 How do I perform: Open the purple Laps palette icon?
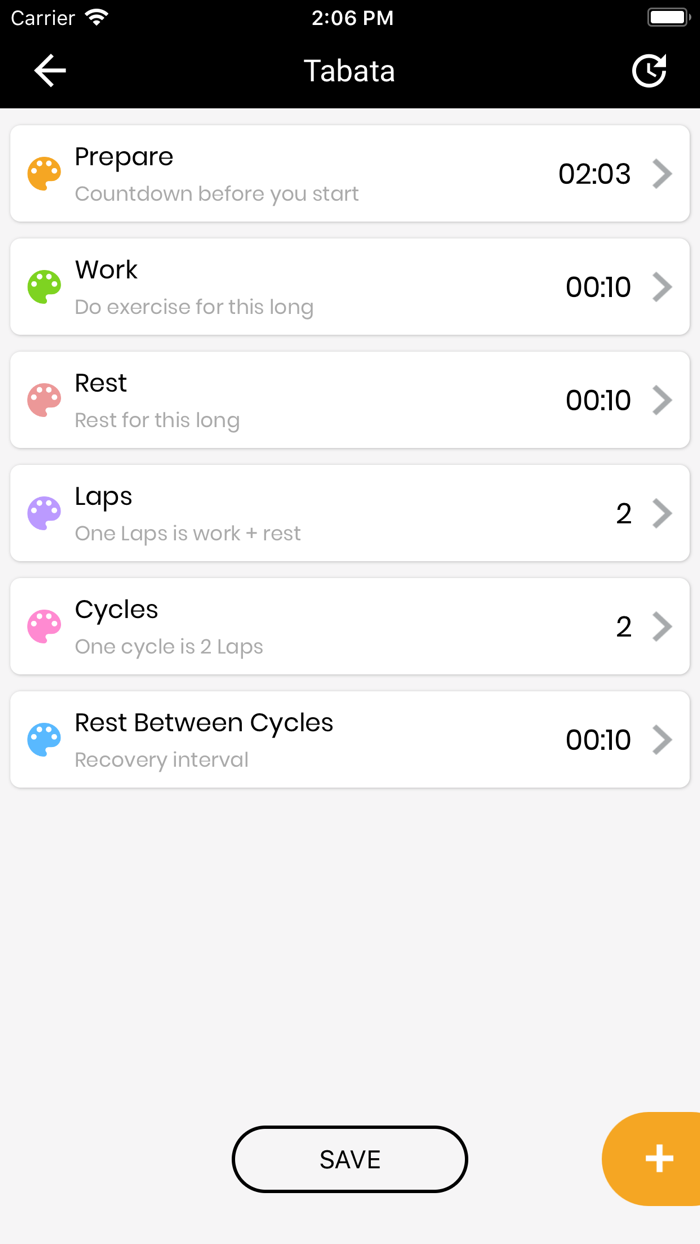42,512
